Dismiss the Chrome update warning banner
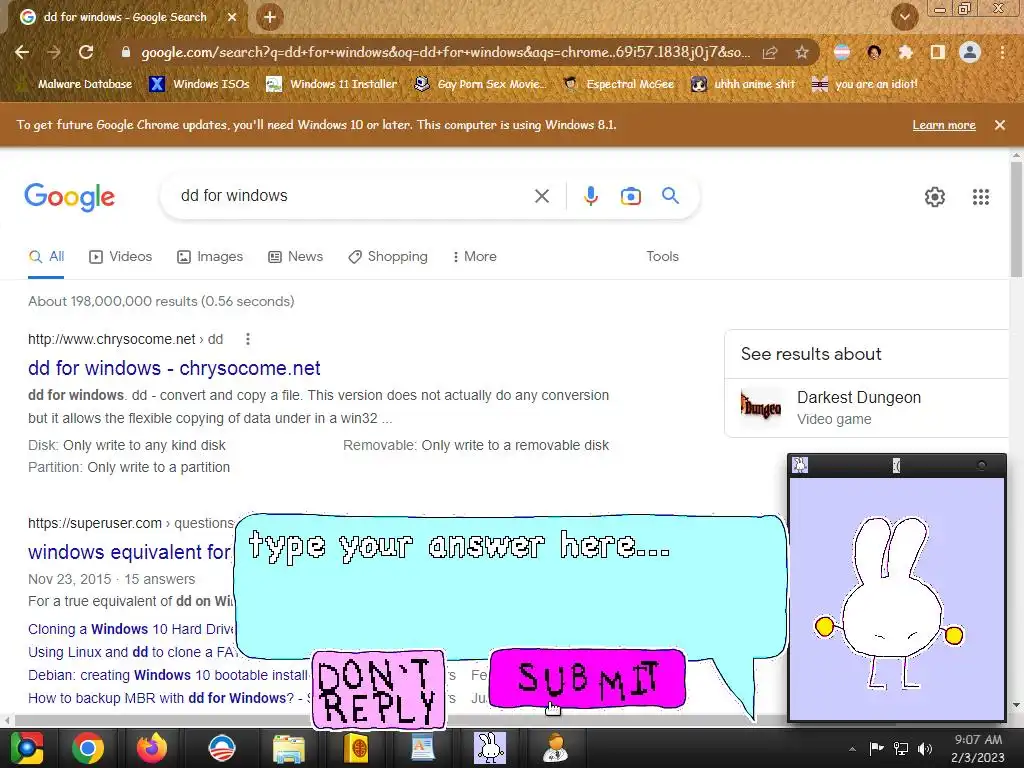This screenshot has width=1024, height=768. [x=1000, y=125]
